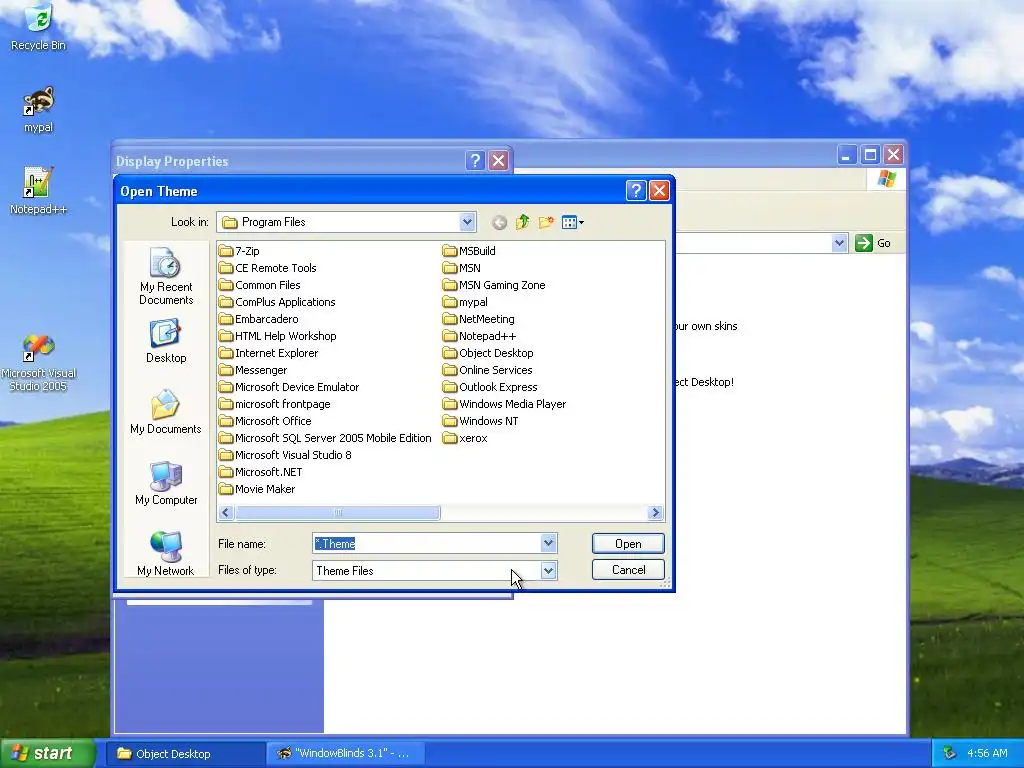Create a new folder
The image size is (1024, 768).
(546, 223)
